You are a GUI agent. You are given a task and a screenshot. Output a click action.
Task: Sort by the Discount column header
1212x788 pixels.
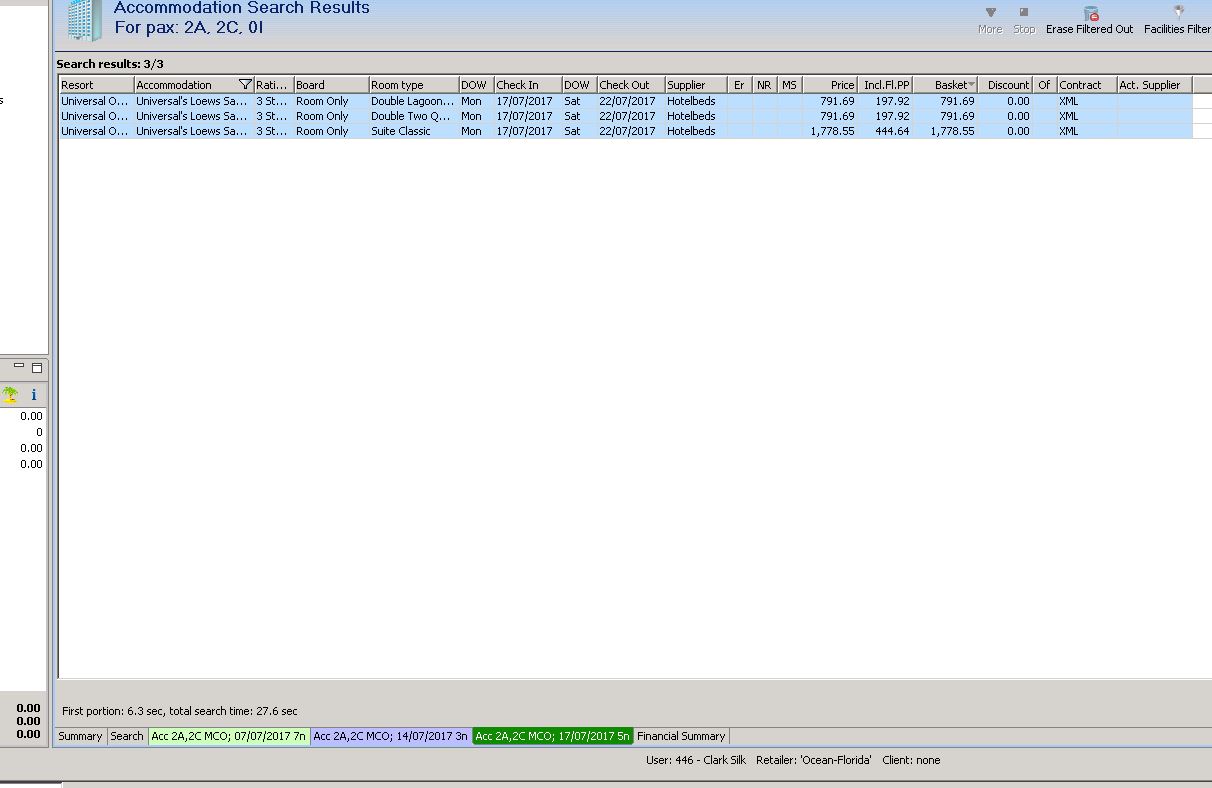click(x=1005, y=85)
